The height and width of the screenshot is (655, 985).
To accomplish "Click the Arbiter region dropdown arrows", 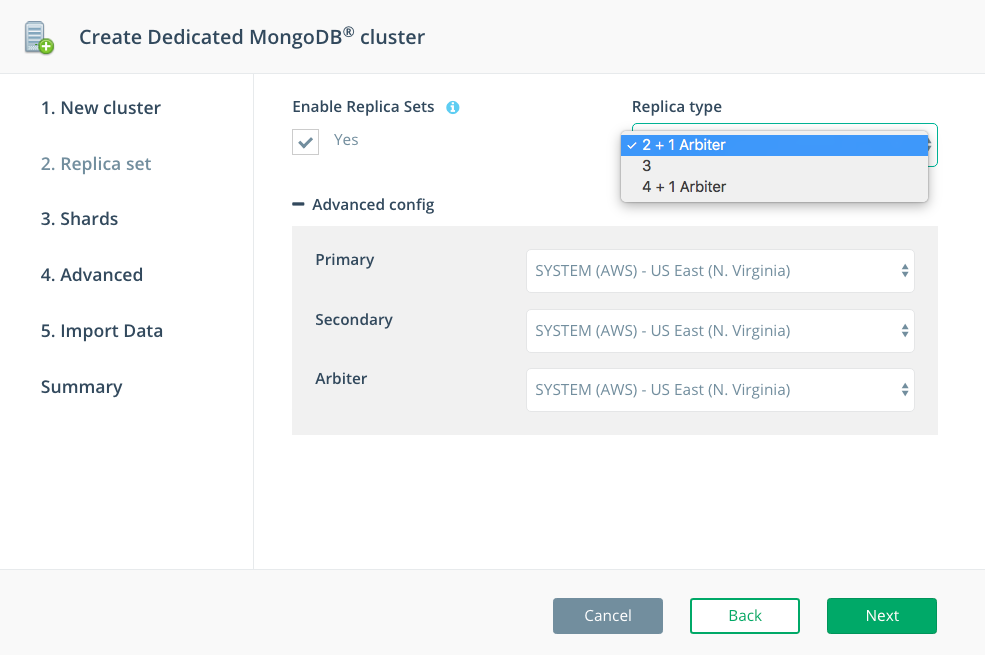I will (905, 389).
